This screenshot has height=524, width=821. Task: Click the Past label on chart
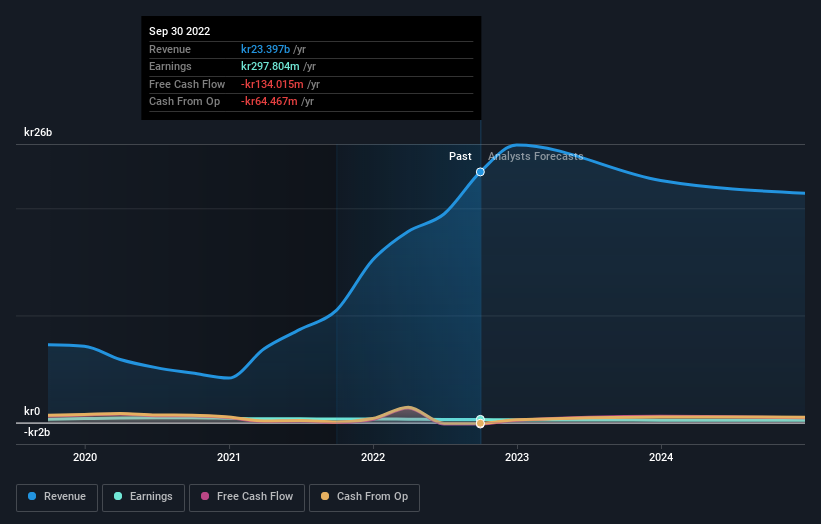click(x=460, y=156)
